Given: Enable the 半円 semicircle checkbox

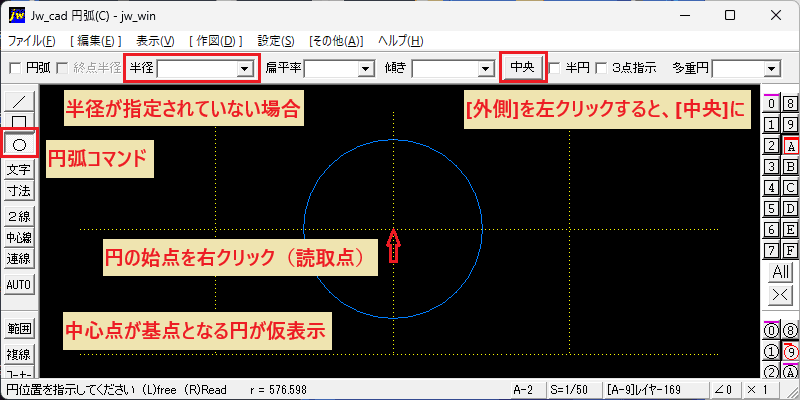Looking at the screenshot, I should pyautogui.click(x=555, y=68).
